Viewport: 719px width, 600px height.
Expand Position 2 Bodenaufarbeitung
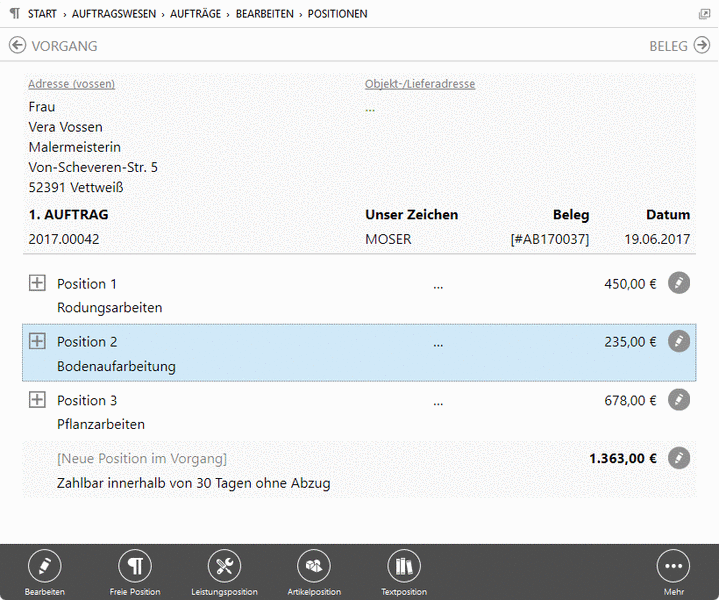37,341
